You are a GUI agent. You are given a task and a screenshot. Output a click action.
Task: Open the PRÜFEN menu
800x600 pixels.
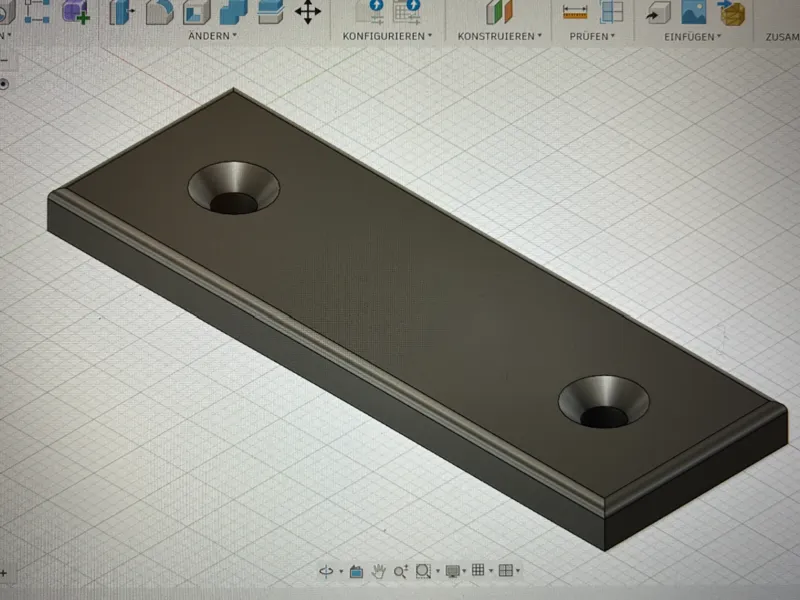click(x=592, y=37)
